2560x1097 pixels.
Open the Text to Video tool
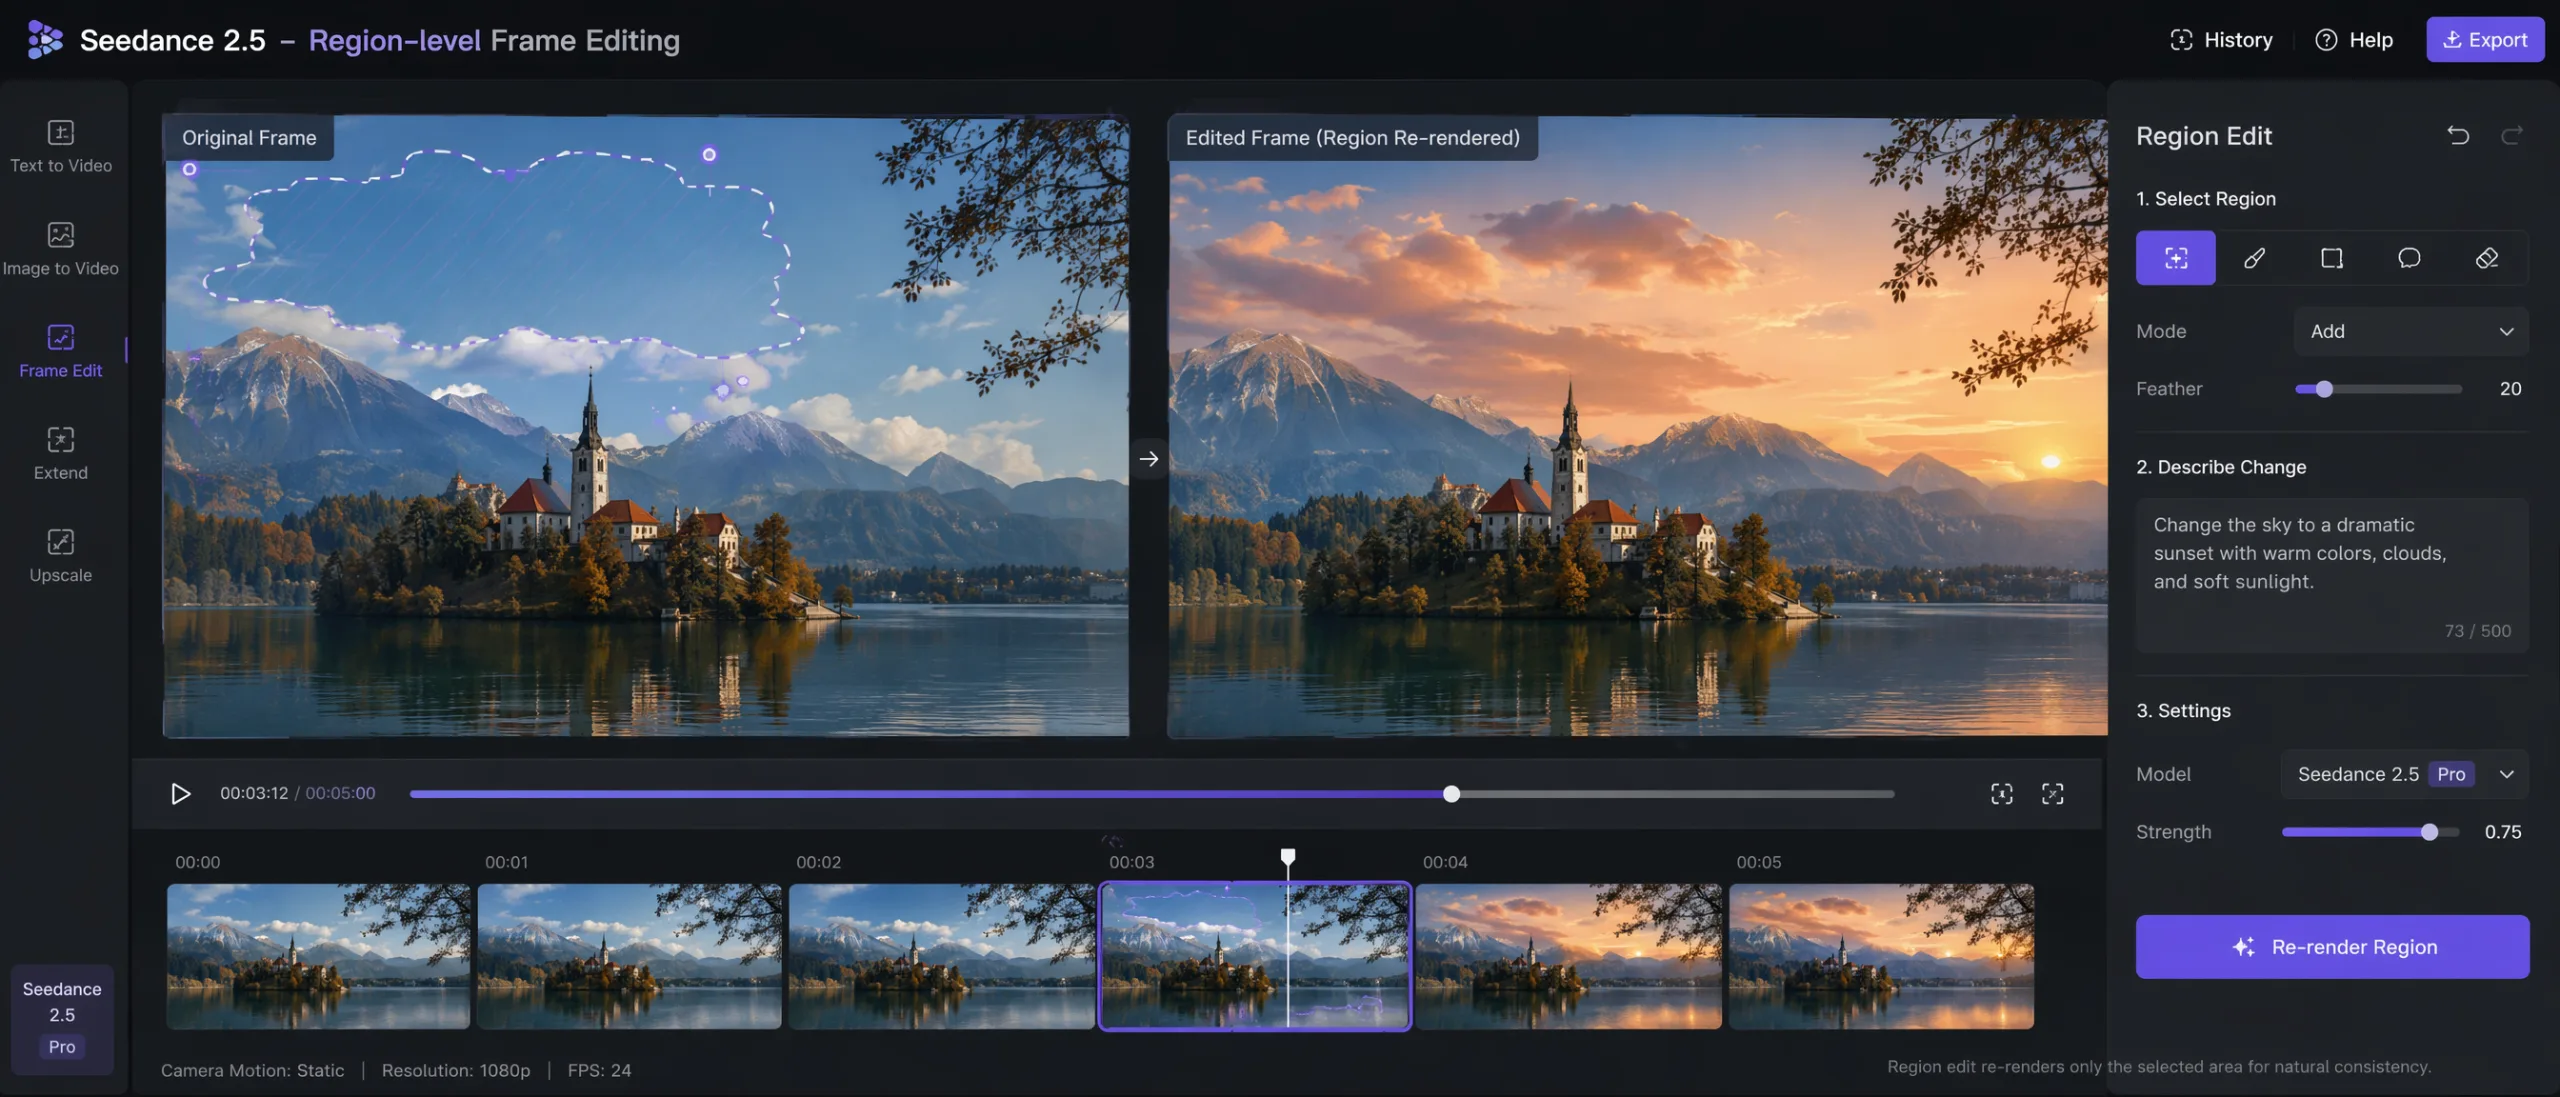tap(61, 147)
